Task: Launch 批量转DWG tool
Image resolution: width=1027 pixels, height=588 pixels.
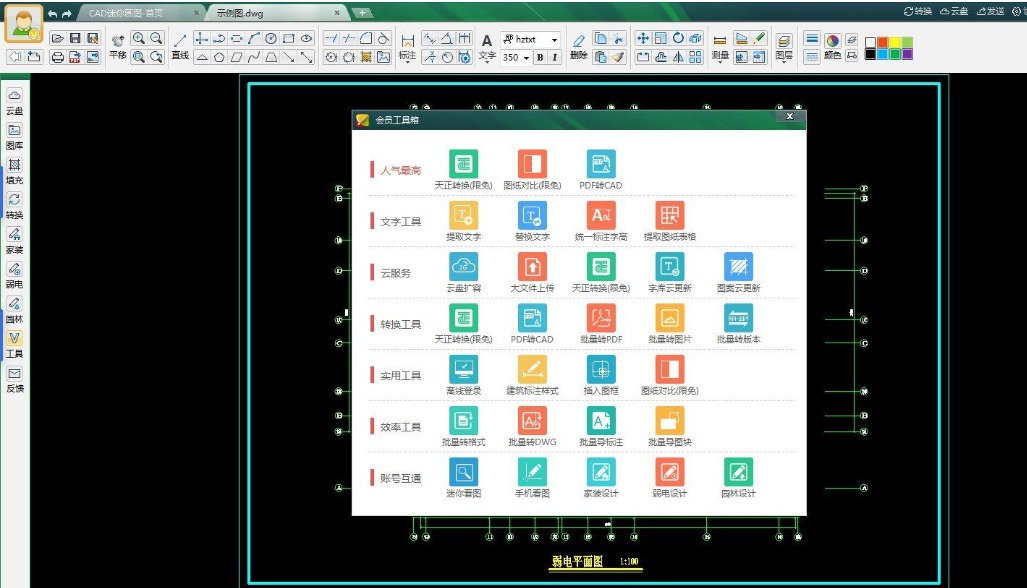Action: (x=532, y=426)
